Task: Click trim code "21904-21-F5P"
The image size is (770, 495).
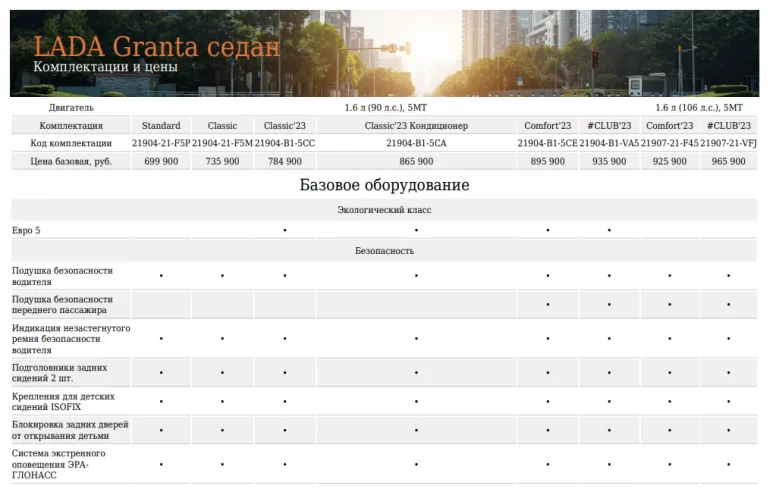Action: [161, 143]
